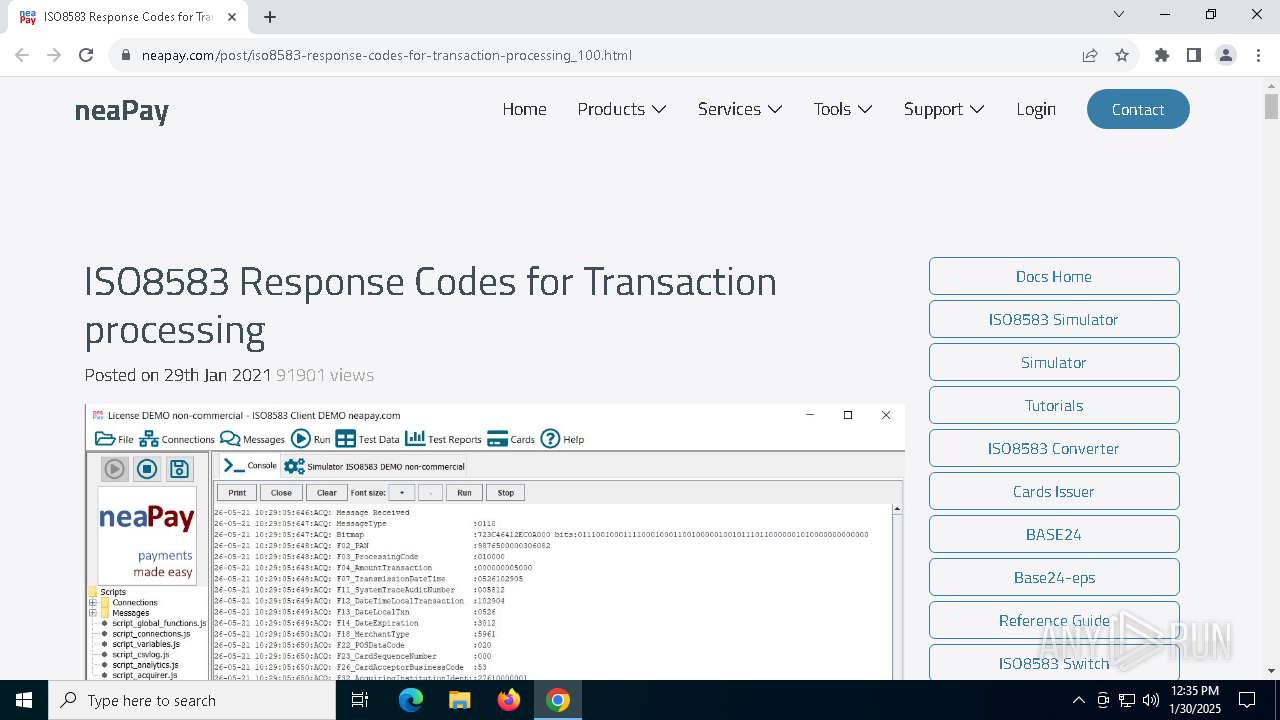
Task: Increase font size with plus button
Action: point(402,492)
